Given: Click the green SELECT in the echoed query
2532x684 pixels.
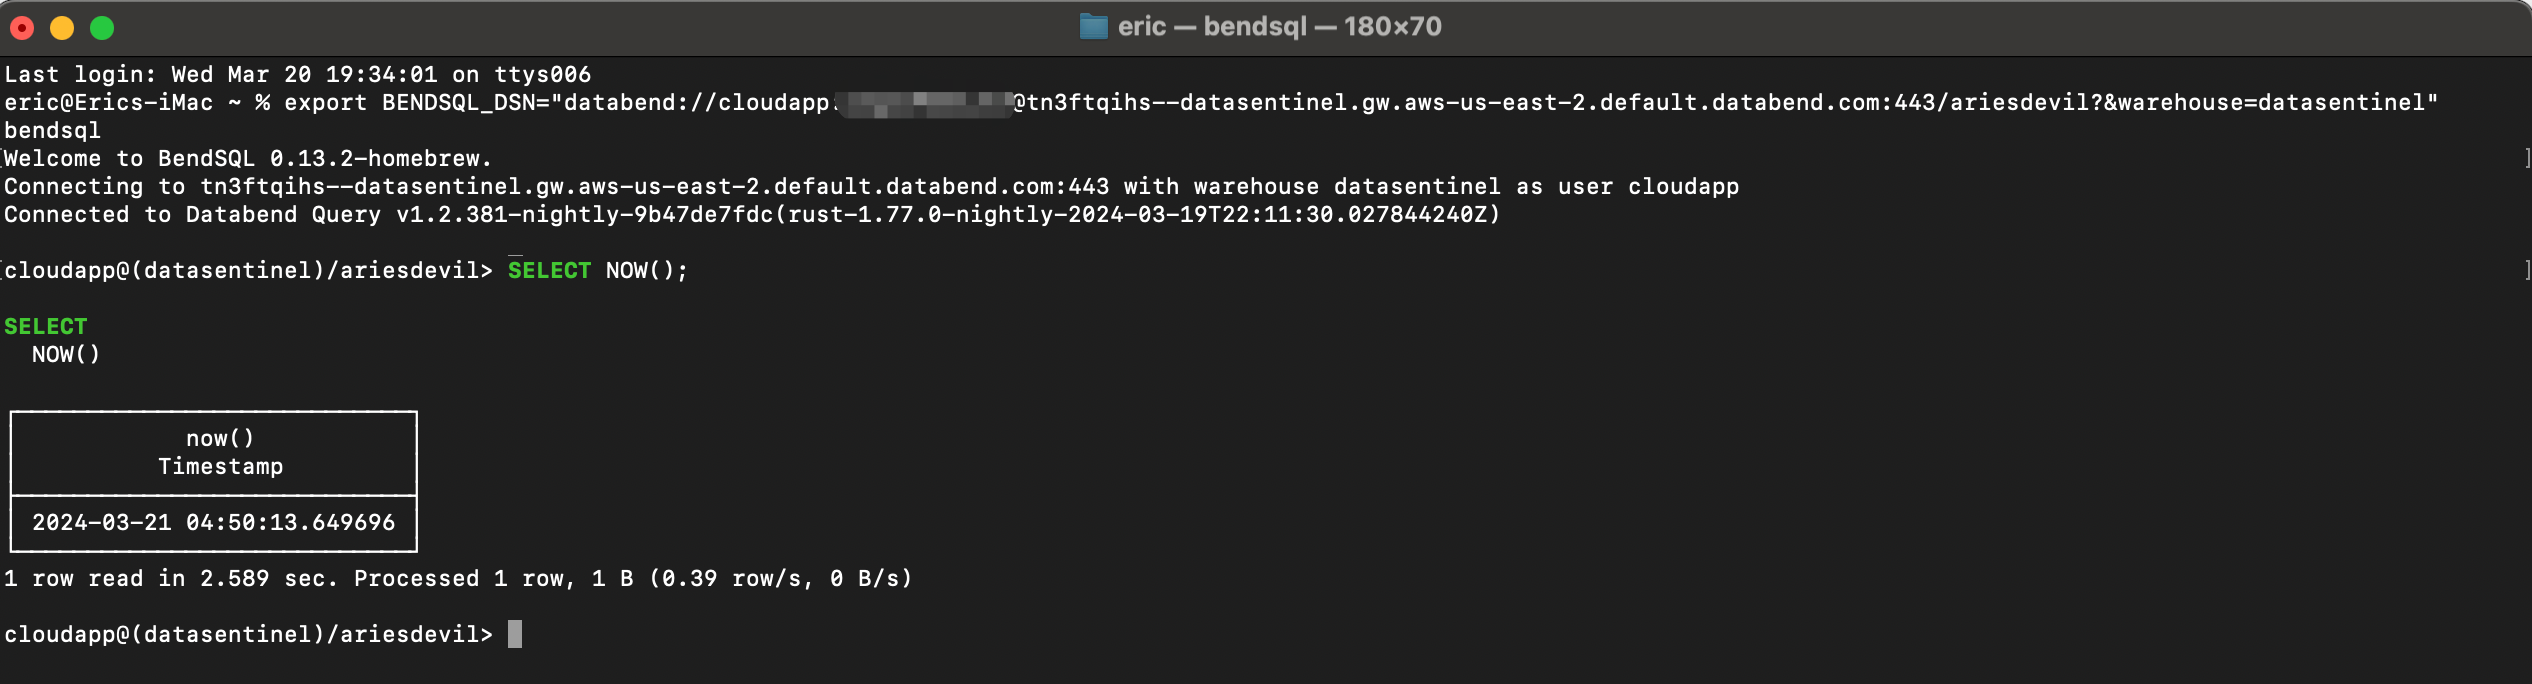Looking at the screenshot, I should click(46, 327).
